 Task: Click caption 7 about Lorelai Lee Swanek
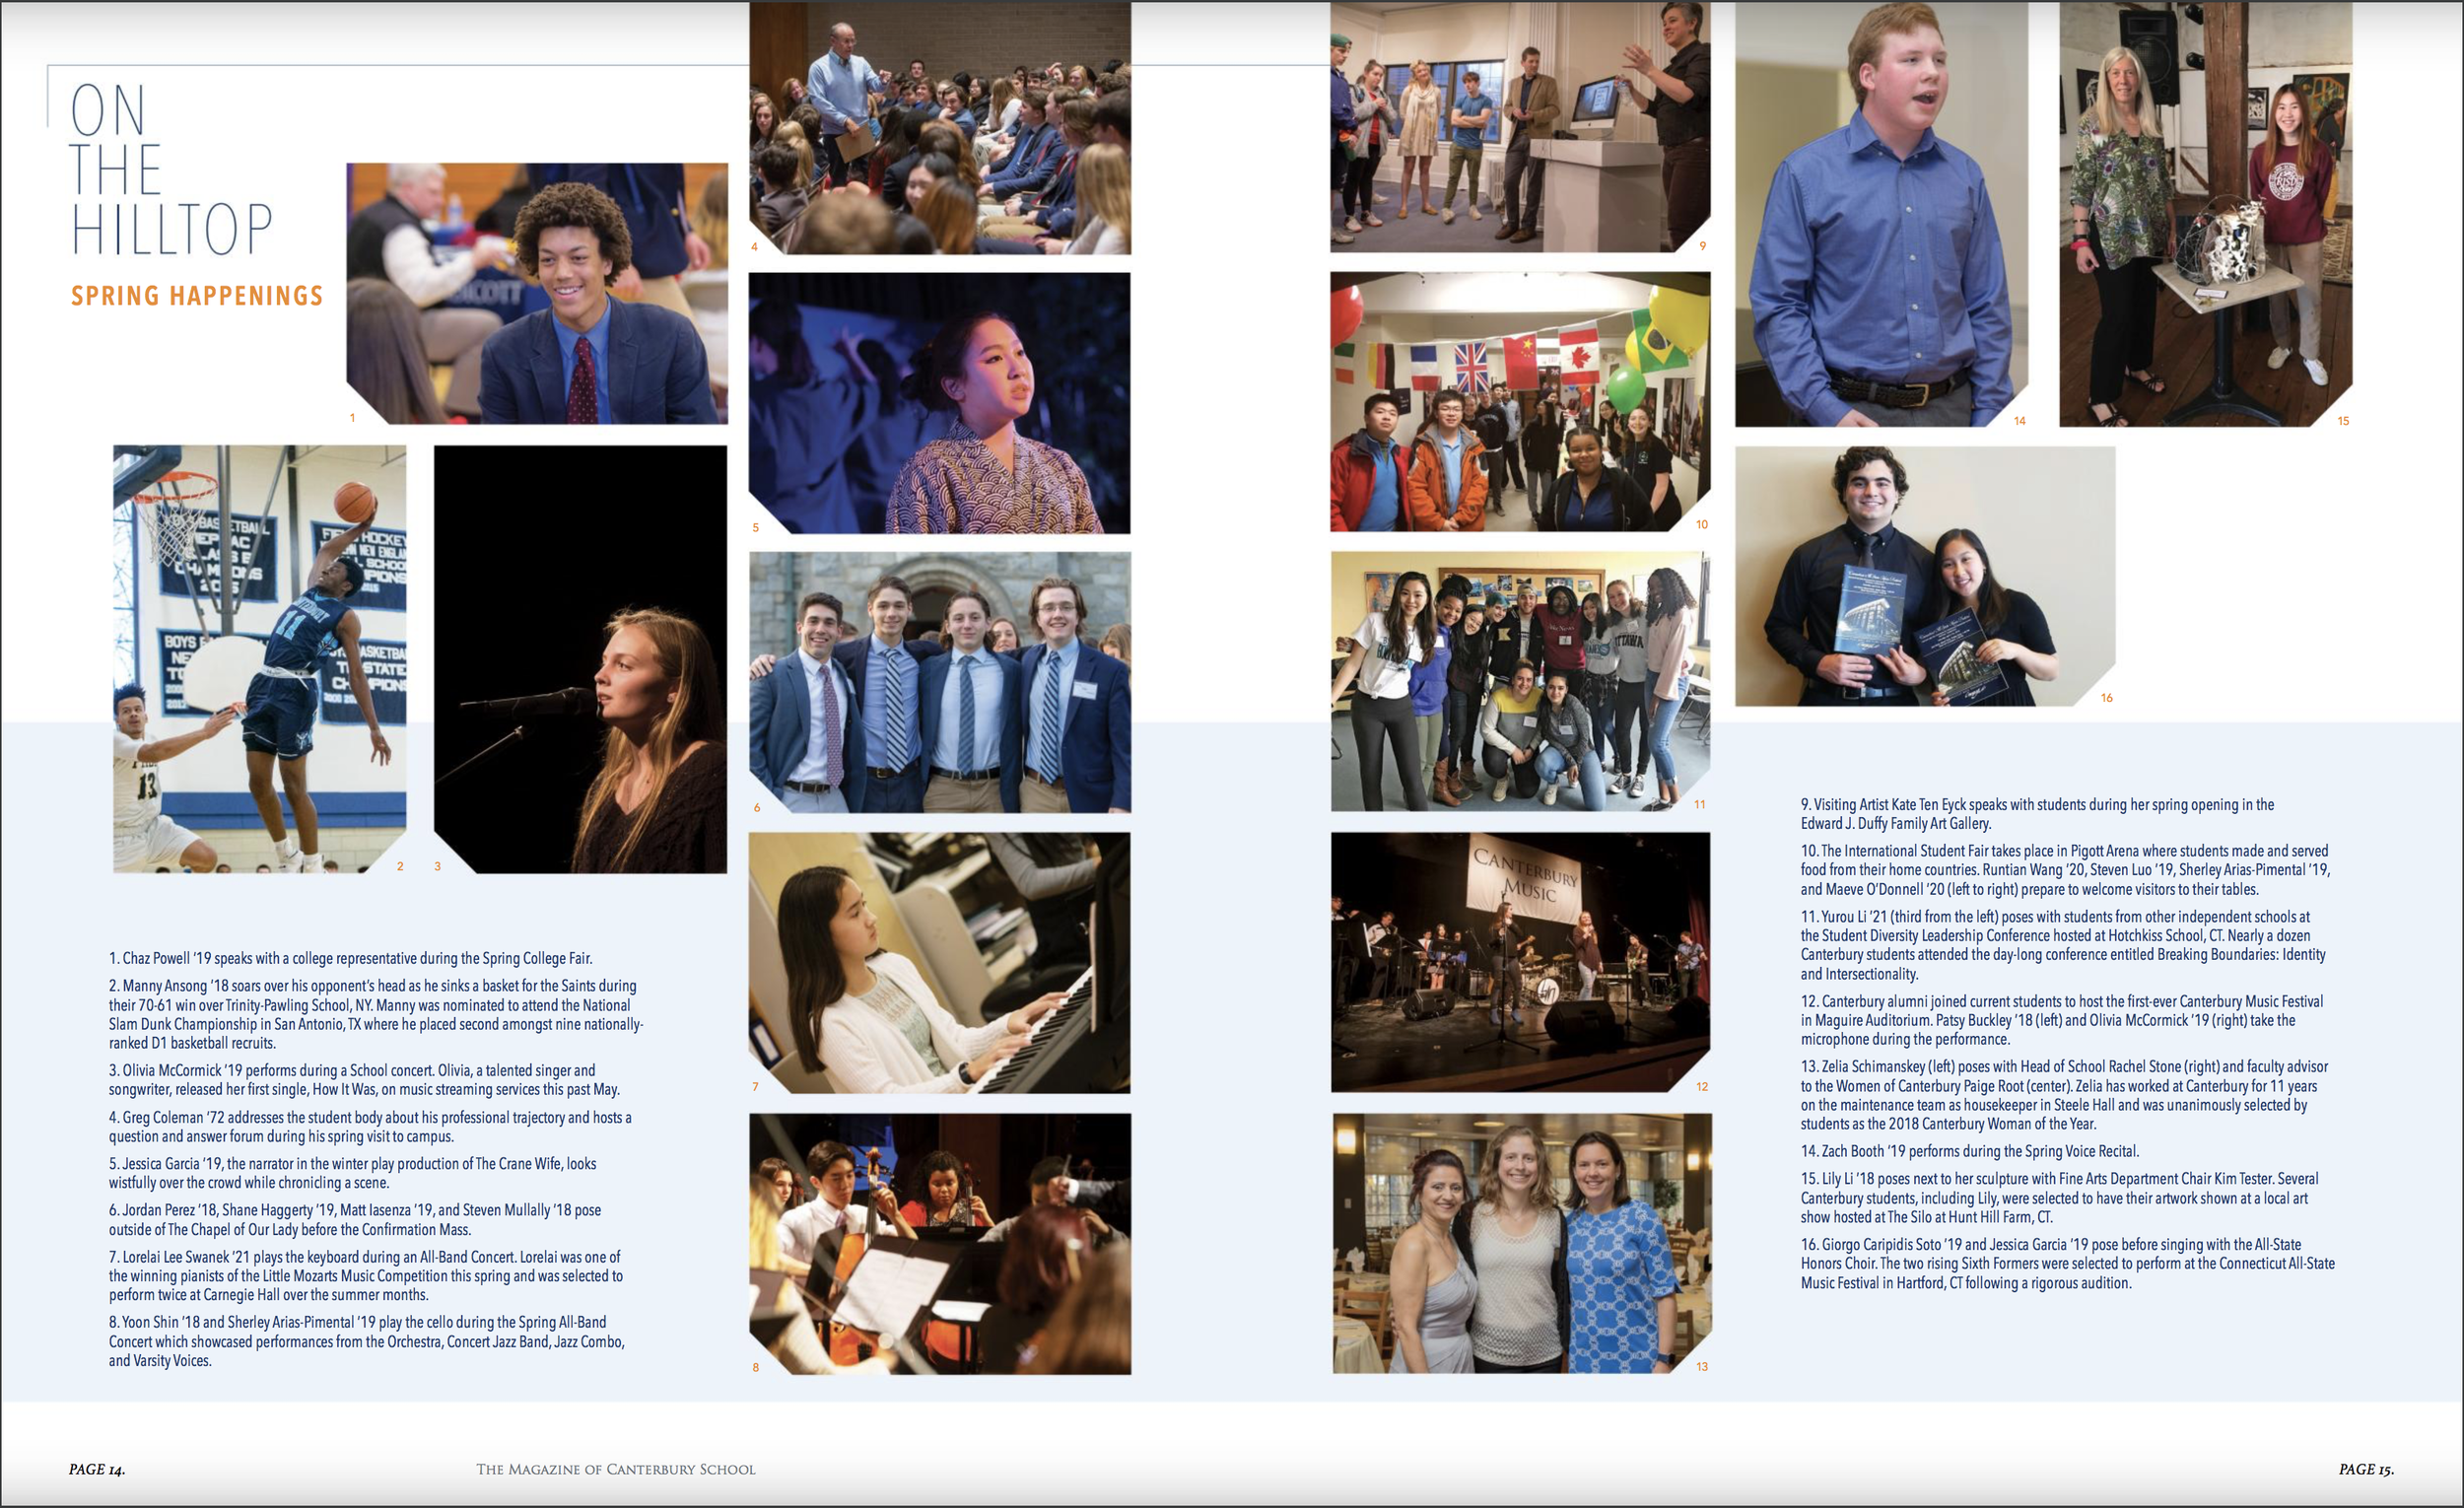coord(366,1276)
